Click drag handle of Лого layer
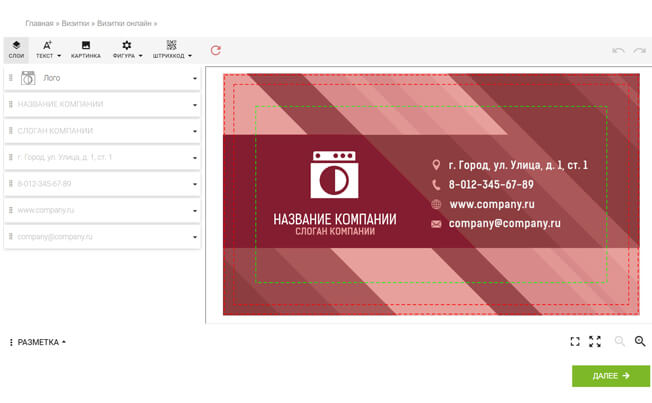The height and width of the screenshot is (403, 652). [x=11, y=78]
